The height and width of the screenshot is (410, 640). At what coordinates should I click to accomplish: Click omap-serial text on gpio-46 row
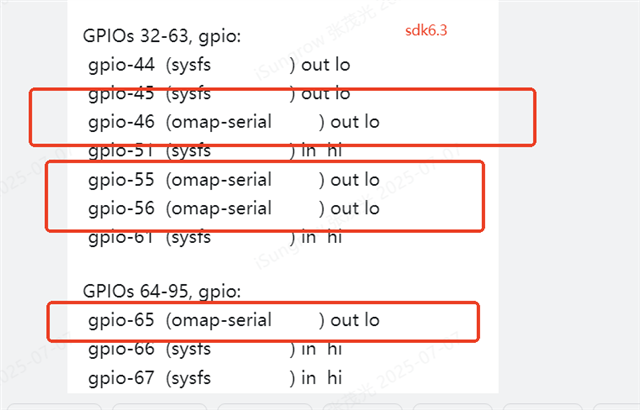[x=221, y=122]
